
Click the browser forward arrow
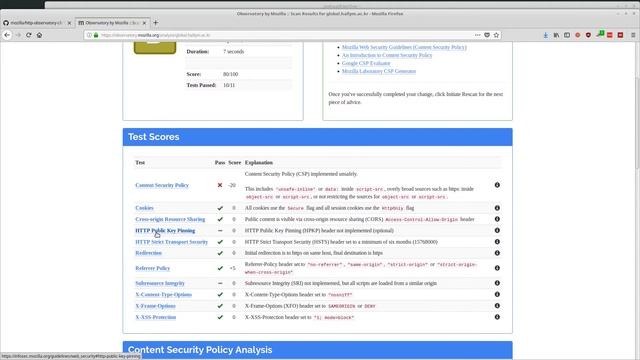coord(18,35)
